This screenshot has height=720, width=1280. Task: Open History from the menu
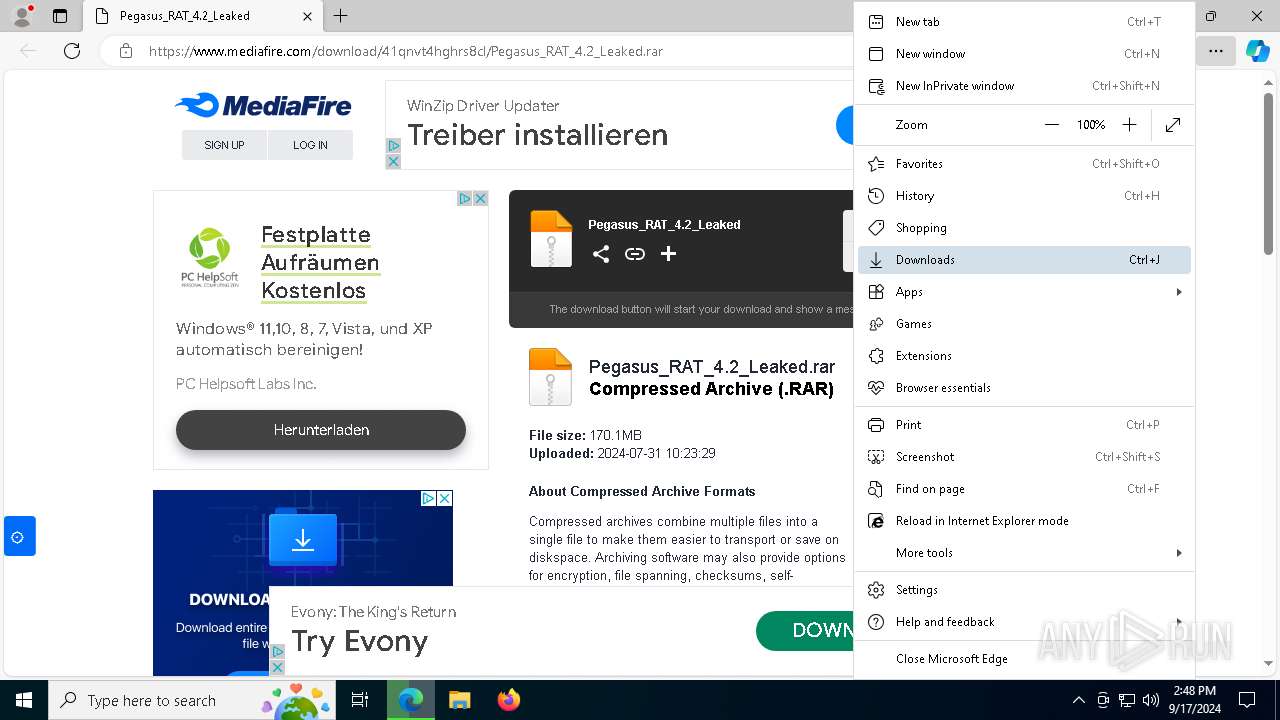tap(1024, 196)
